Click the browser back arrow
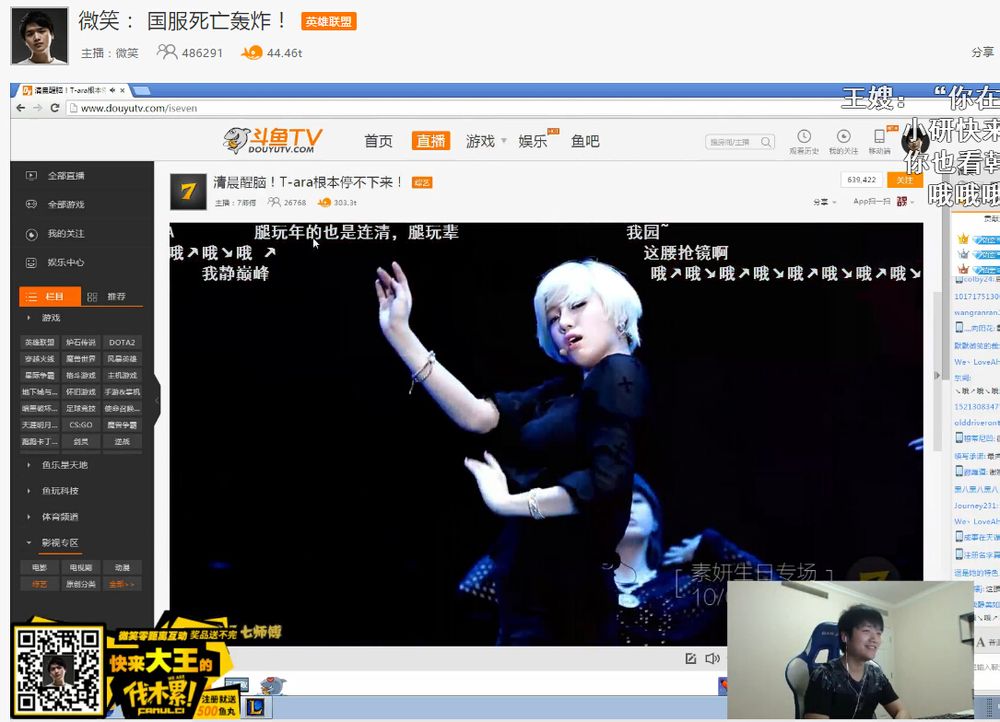This screenshot has width=1000, height=722. (x=21, y=108)
